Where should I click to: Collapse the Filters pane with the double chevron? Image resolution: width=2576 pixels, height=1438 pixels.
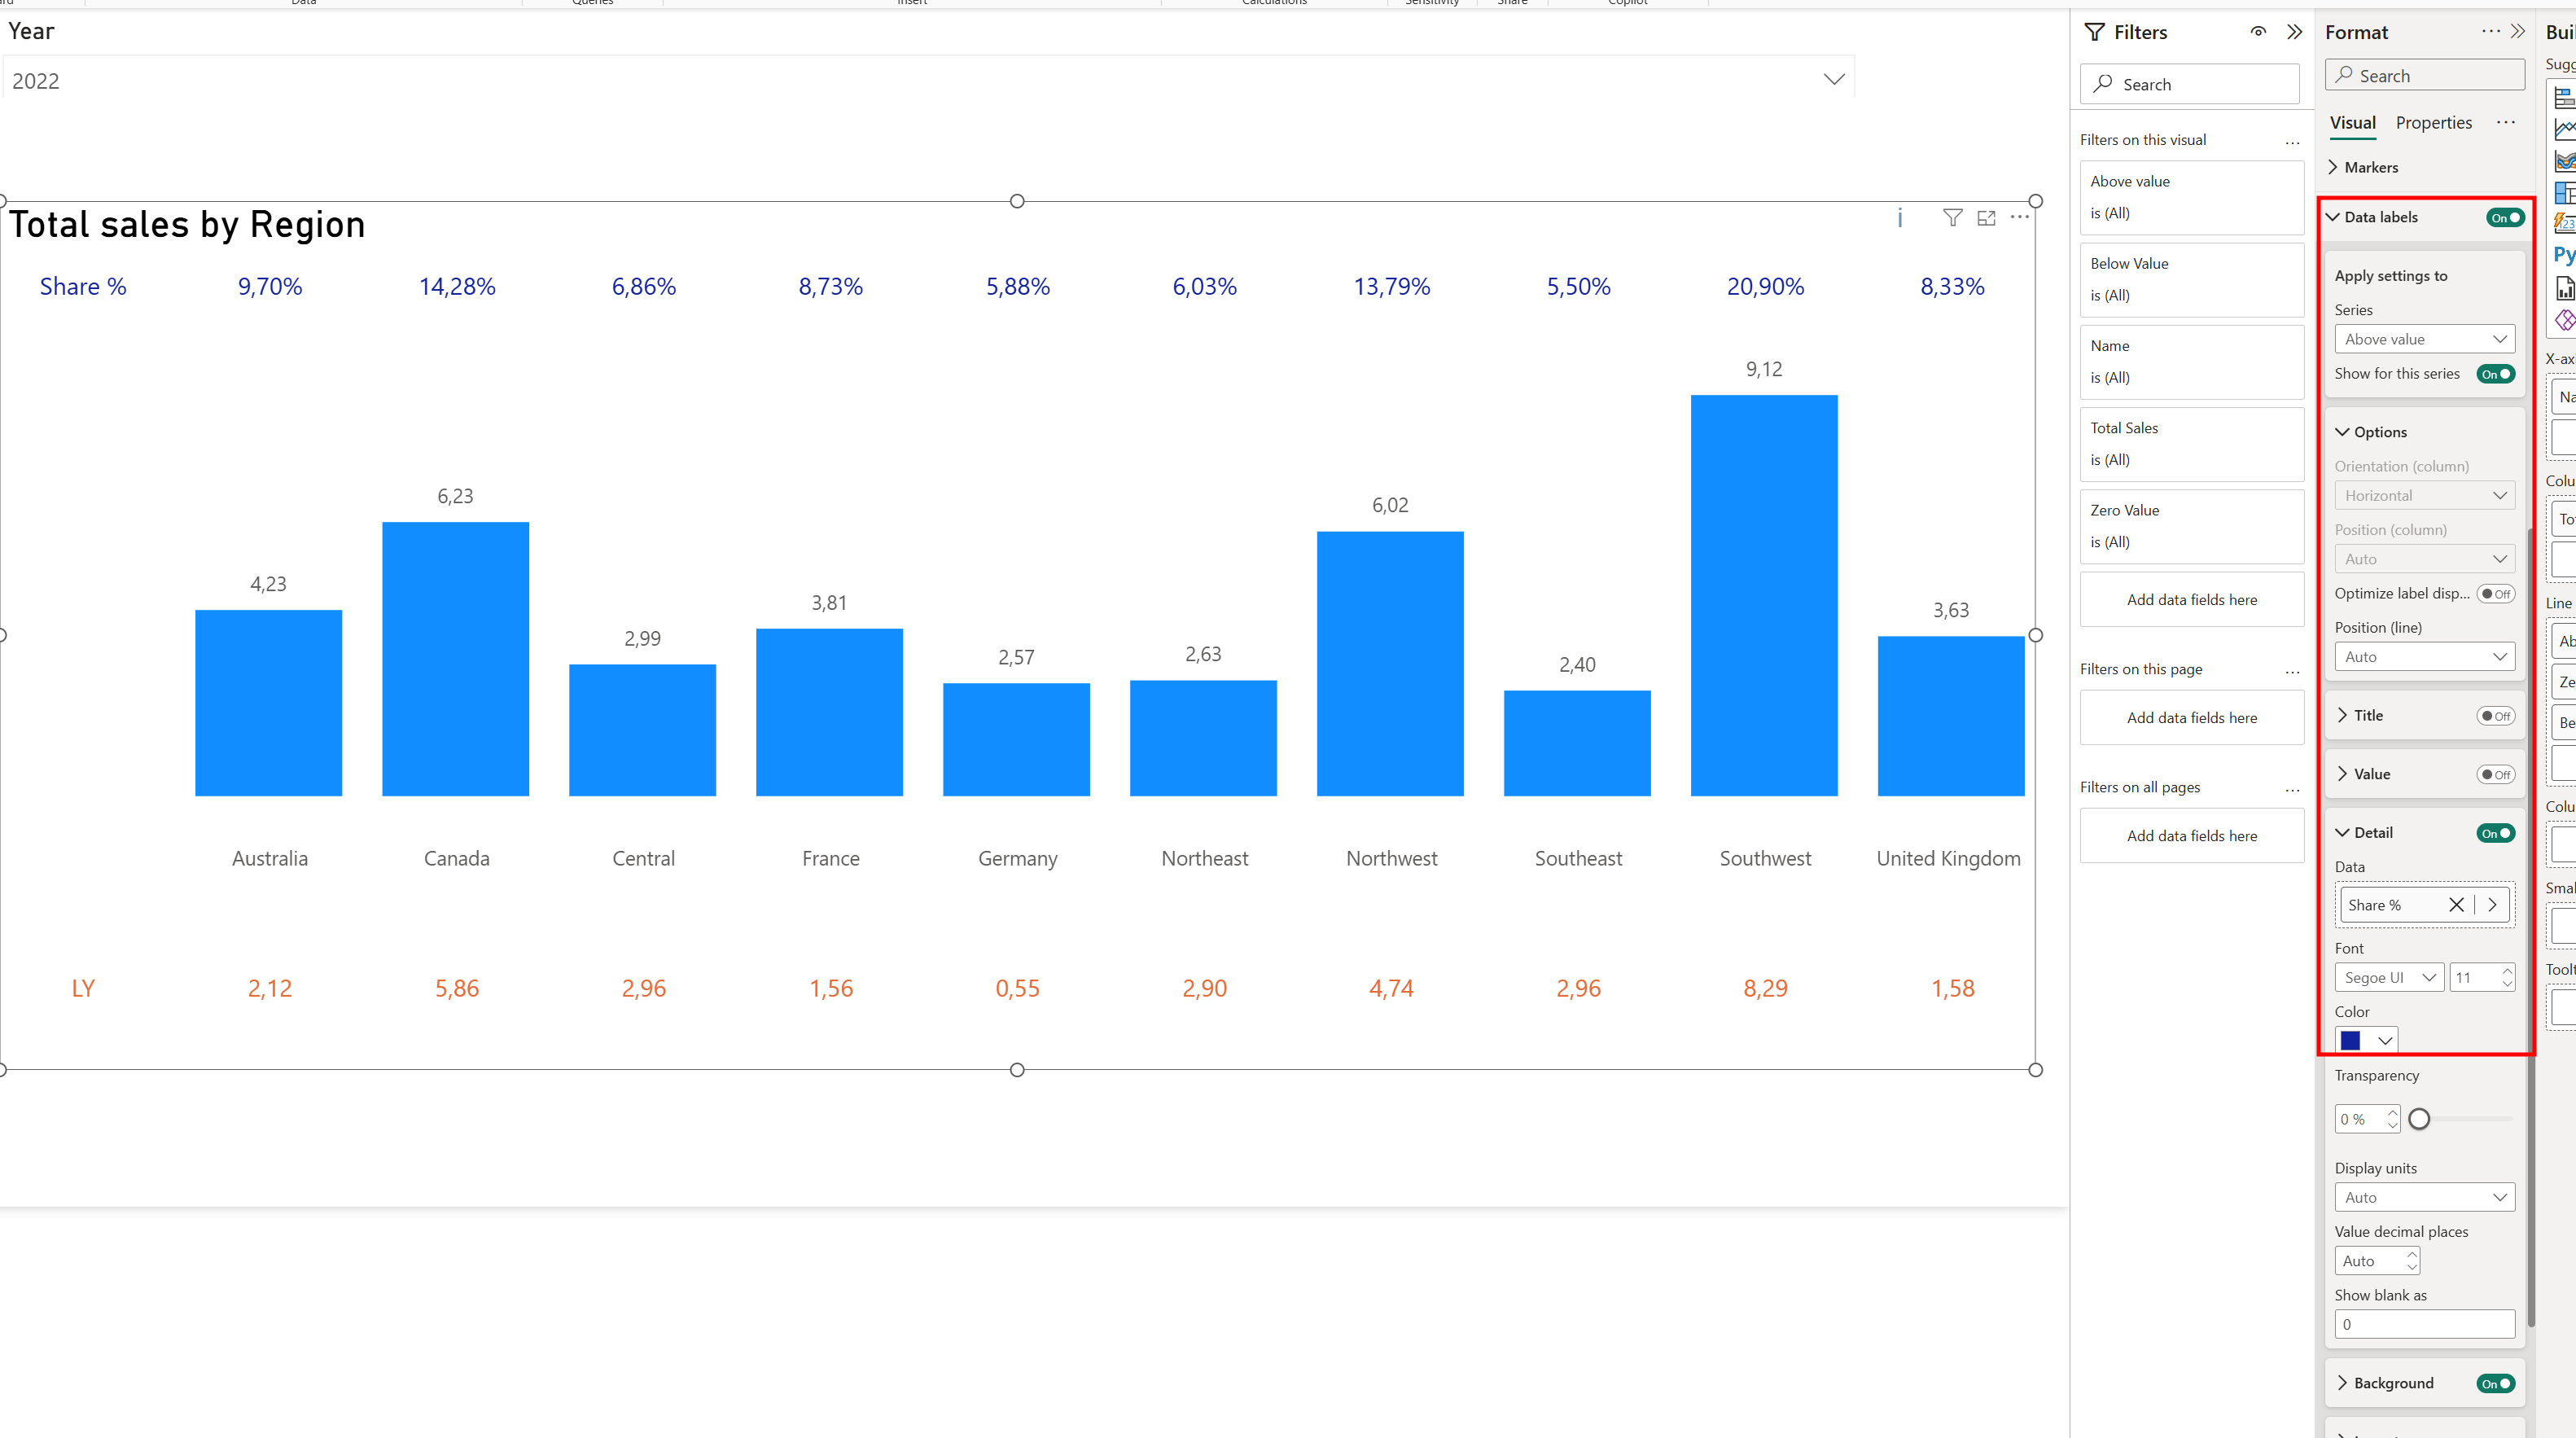point(2294,32)
